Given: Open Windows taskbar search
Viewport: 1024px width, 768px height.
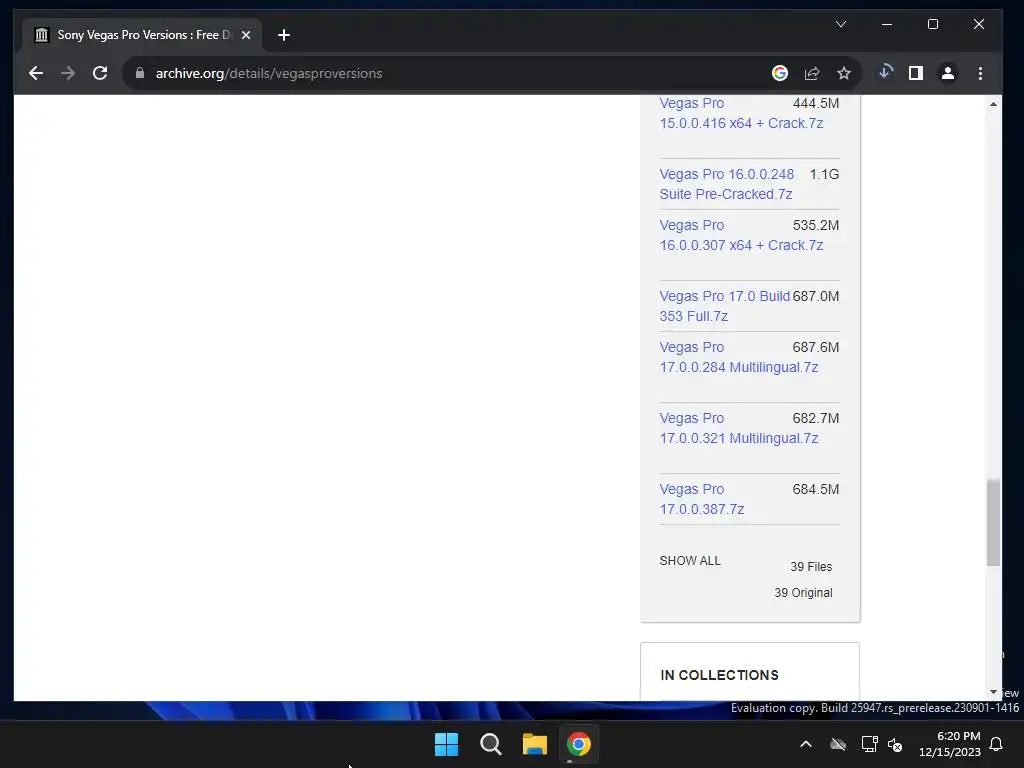Looking at the screenshot, I should pyautogui.click(x=490, y=744).
